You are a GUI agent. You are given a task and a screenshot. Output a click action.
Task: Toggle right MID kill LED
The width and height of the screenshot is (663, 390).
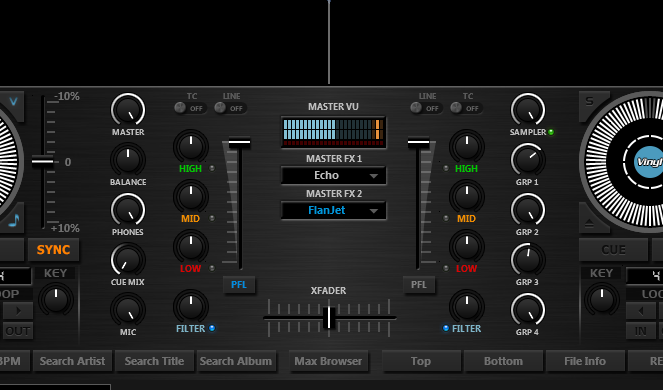pos(446,218)
